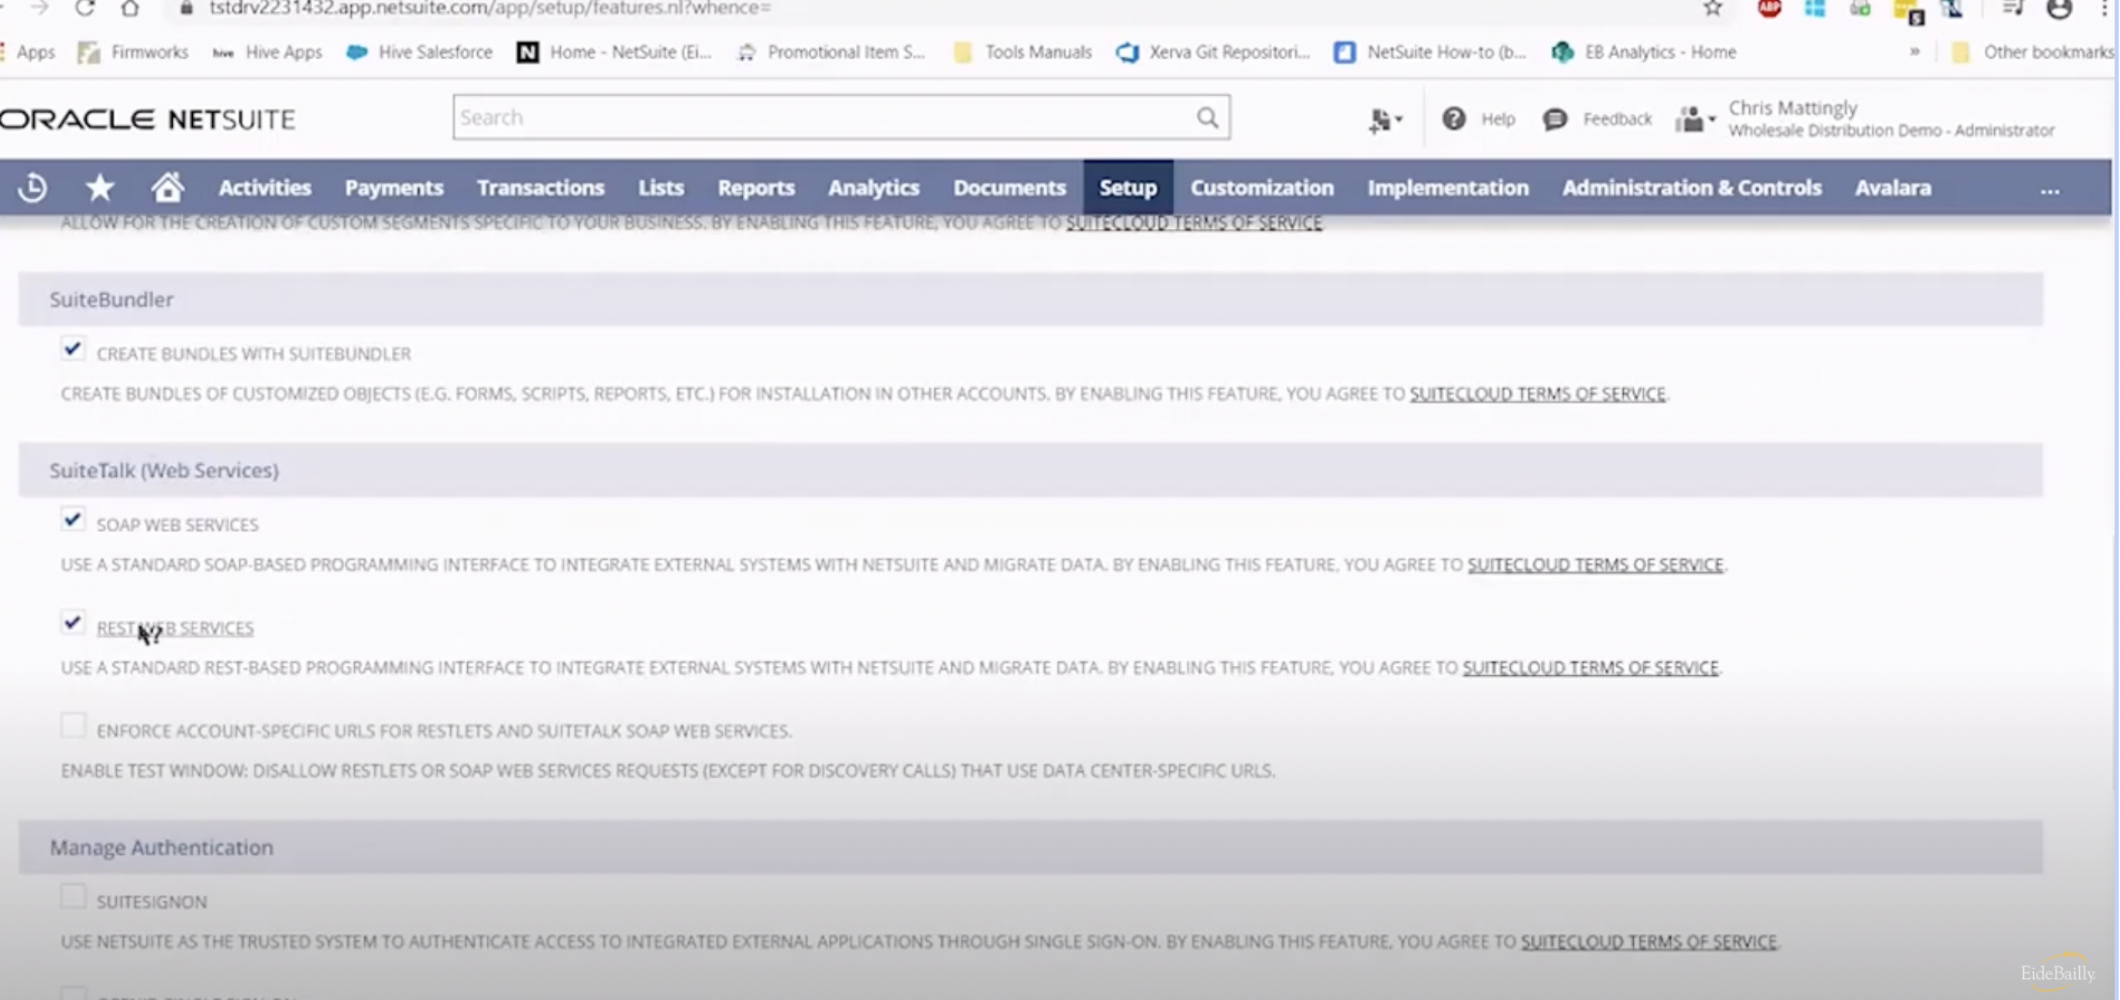
Task: Click the browser home icon
Action: pyautogui.click(x=130, y=8)
